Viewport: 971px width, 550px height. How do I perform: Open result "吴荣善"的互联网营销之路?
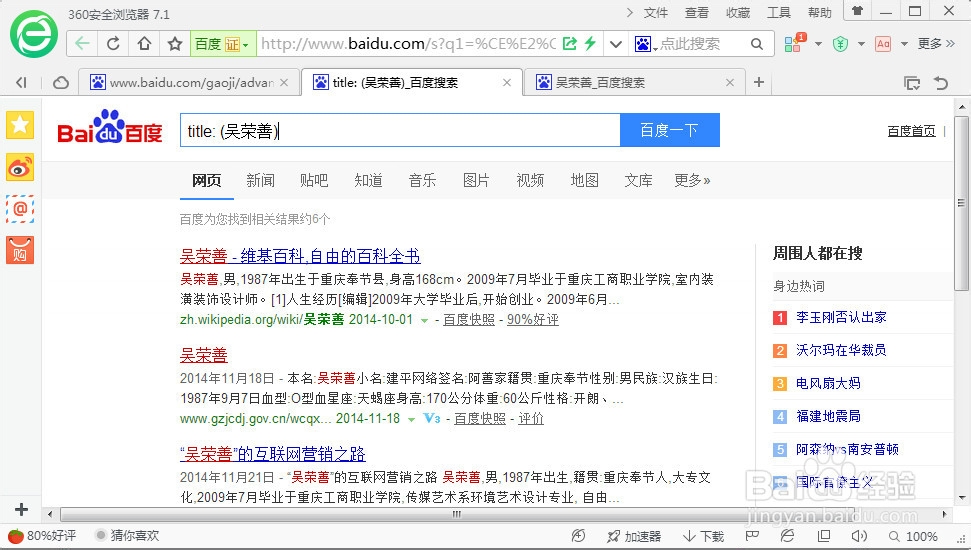coord(272,454)
